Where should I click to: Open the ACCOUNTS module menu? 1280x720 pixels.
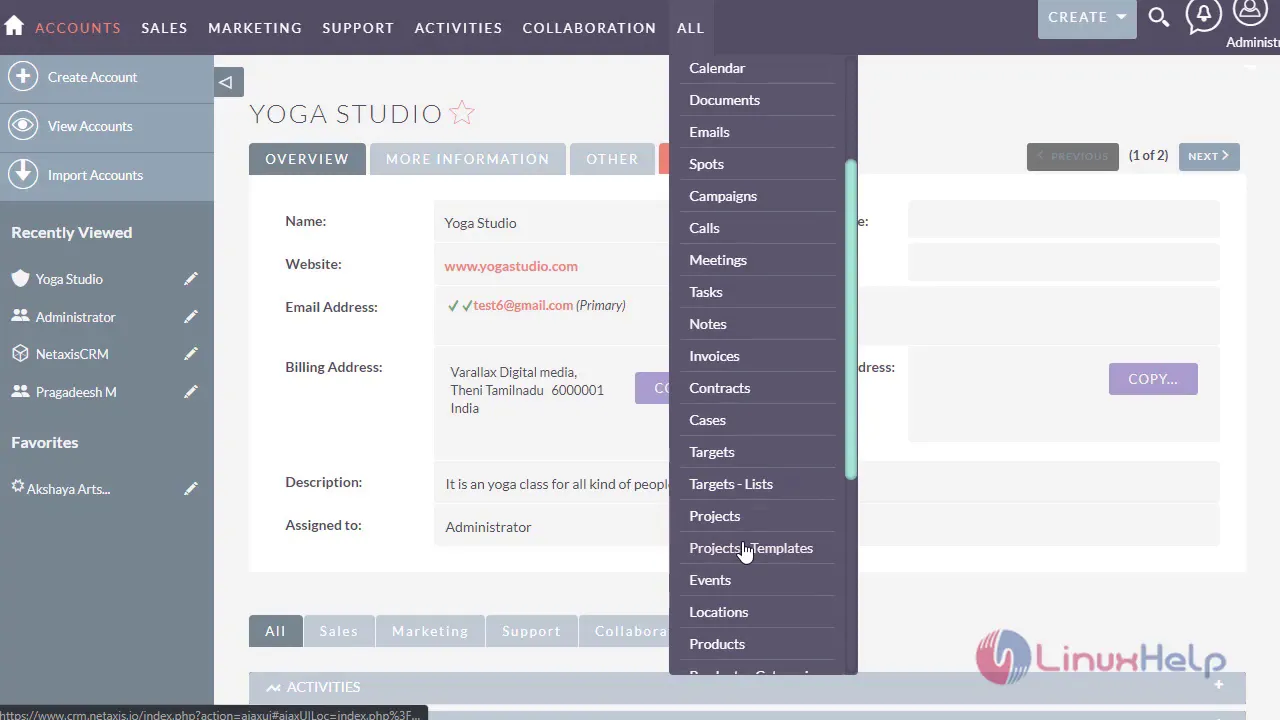coord(78,28)
